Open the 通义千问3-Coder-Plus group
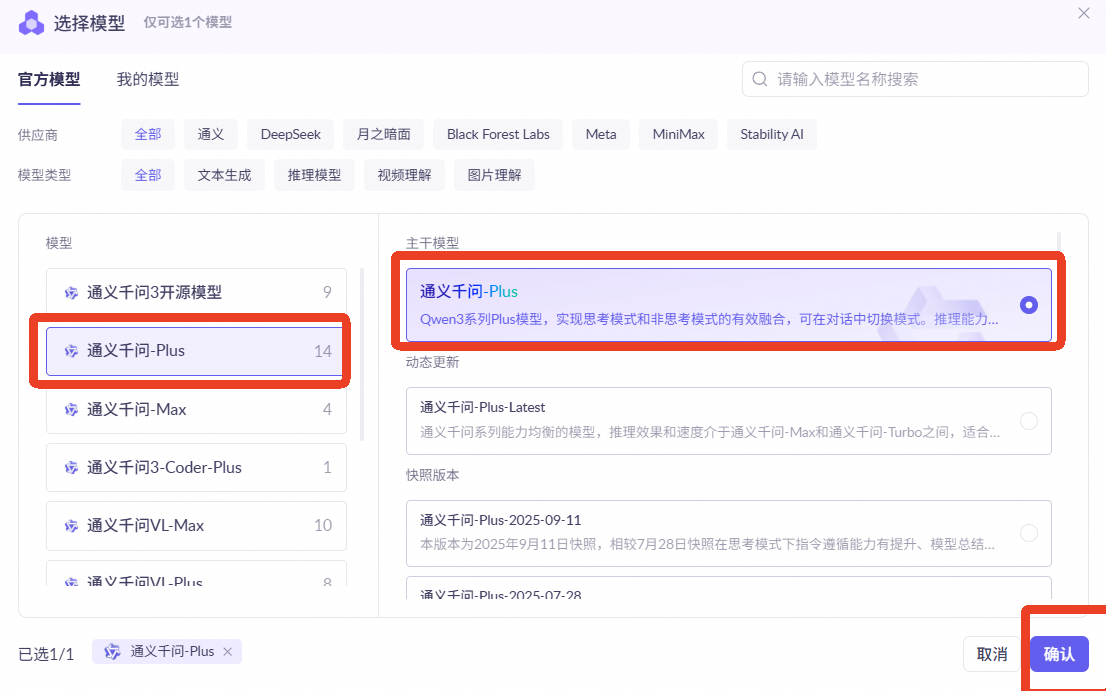Viewport: 1106px width, 691px height. click(x=196, y=467)
